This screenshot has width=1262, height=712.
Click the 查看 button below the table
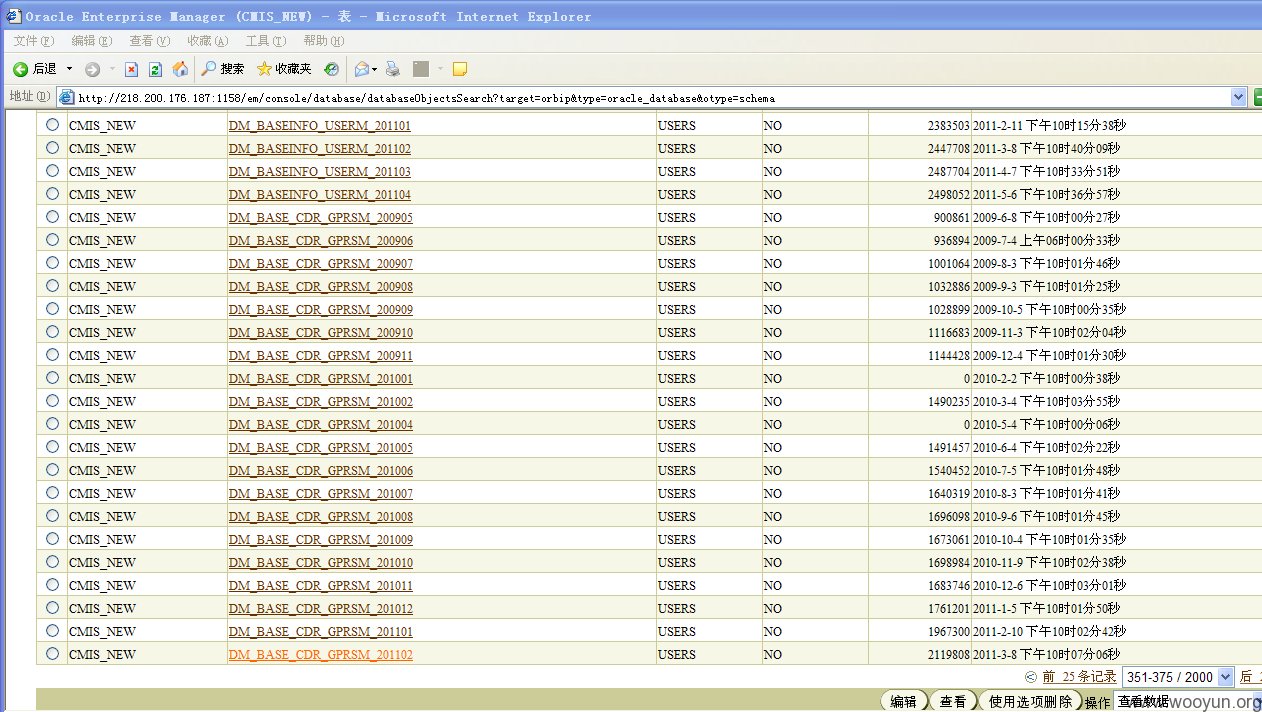(952, 702)
